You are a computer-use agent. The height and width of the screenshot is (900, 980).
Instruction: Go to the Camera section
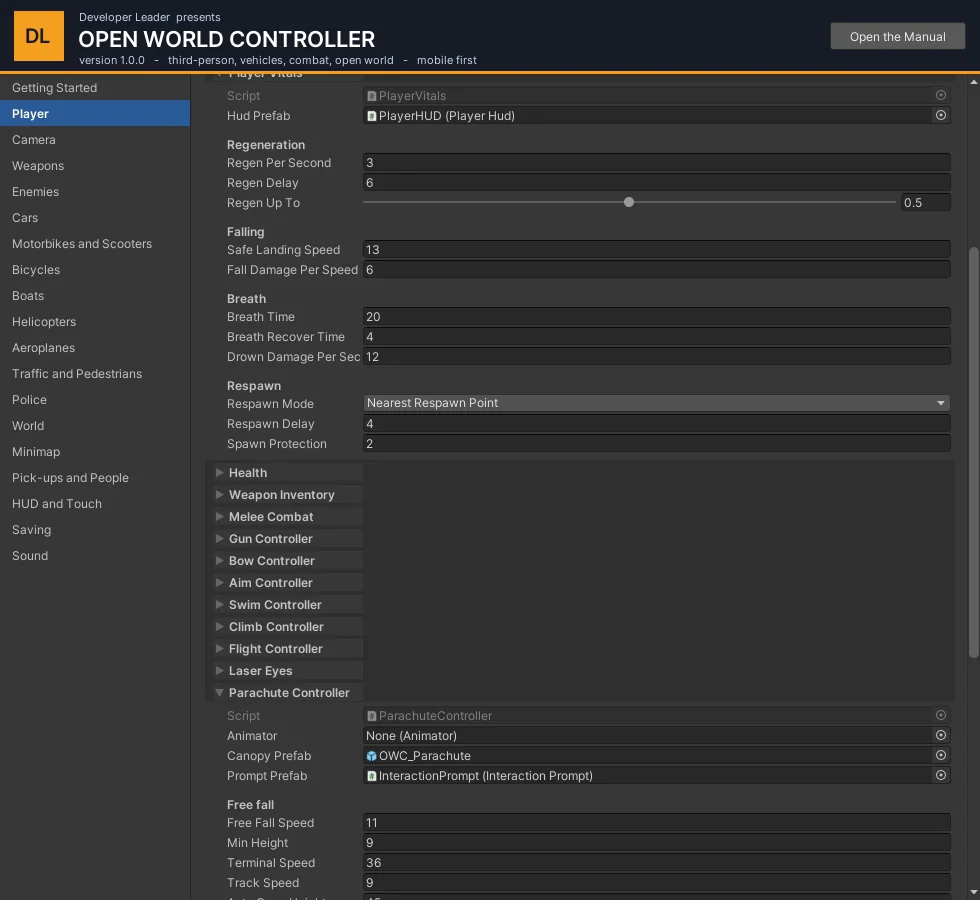tap(95, 139)
